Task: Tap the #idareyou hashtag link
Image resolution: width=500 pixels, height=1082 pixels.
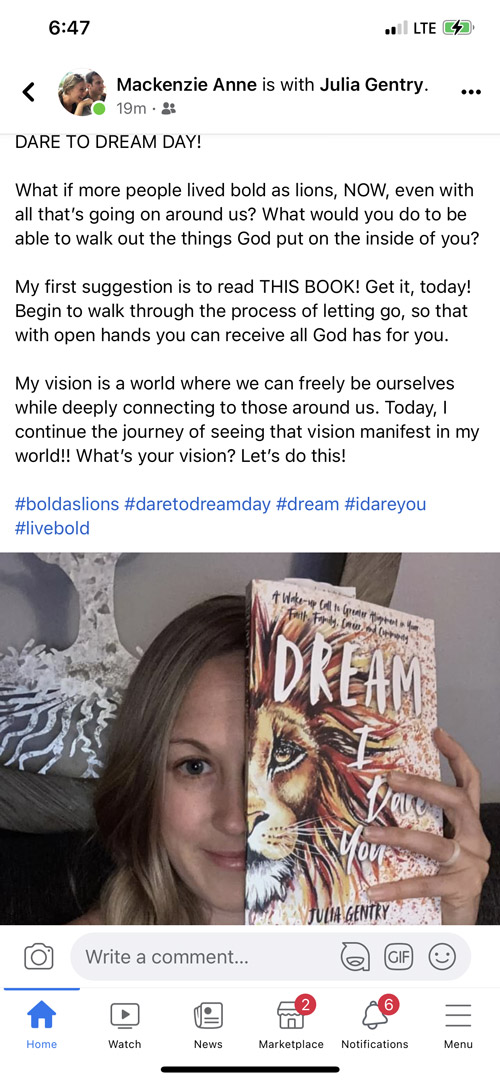Action: (384, 504)
